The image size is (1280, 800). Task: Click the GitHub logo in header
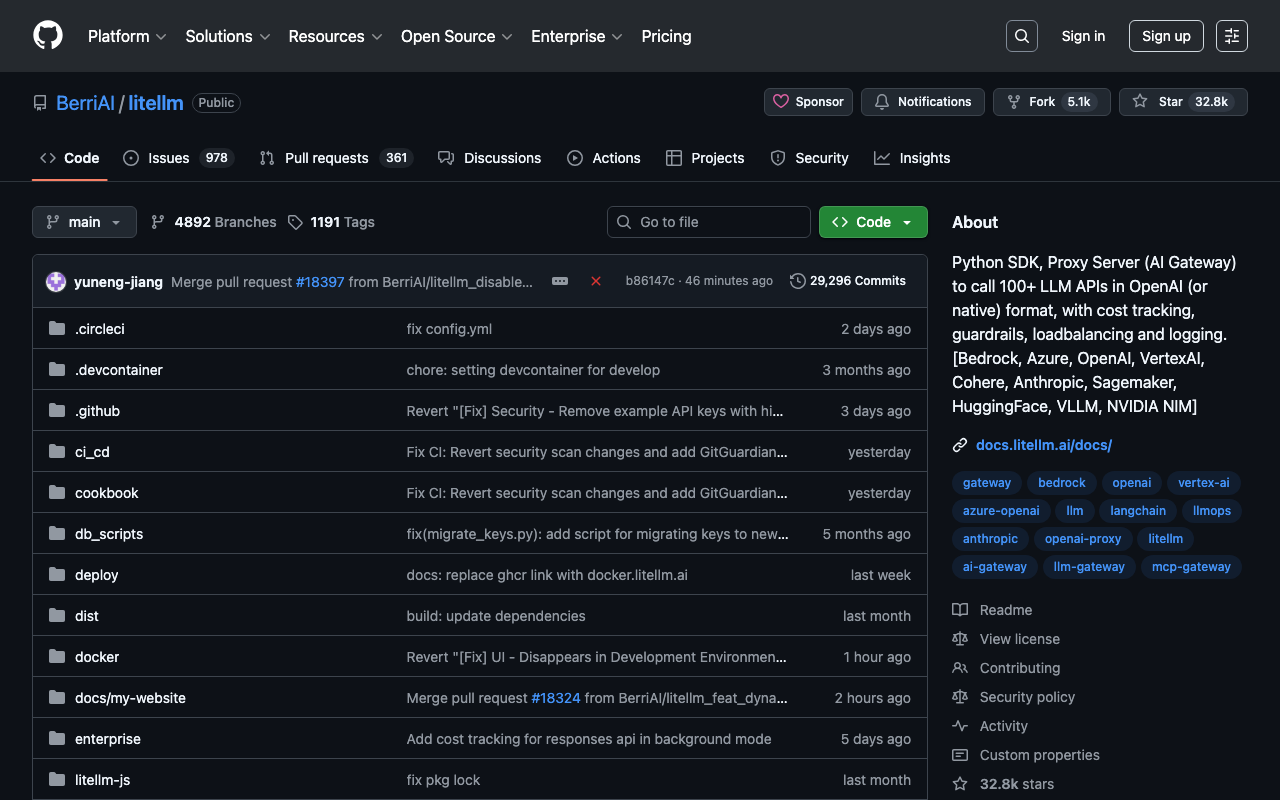[48, 36]
